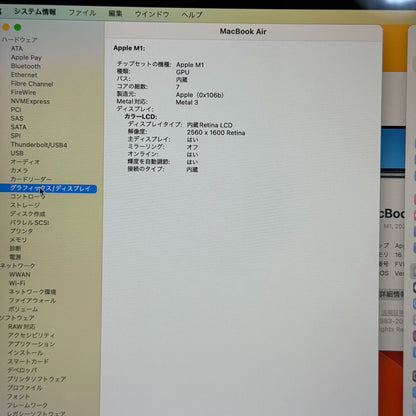Select FireWire in the sidebar

23,92
